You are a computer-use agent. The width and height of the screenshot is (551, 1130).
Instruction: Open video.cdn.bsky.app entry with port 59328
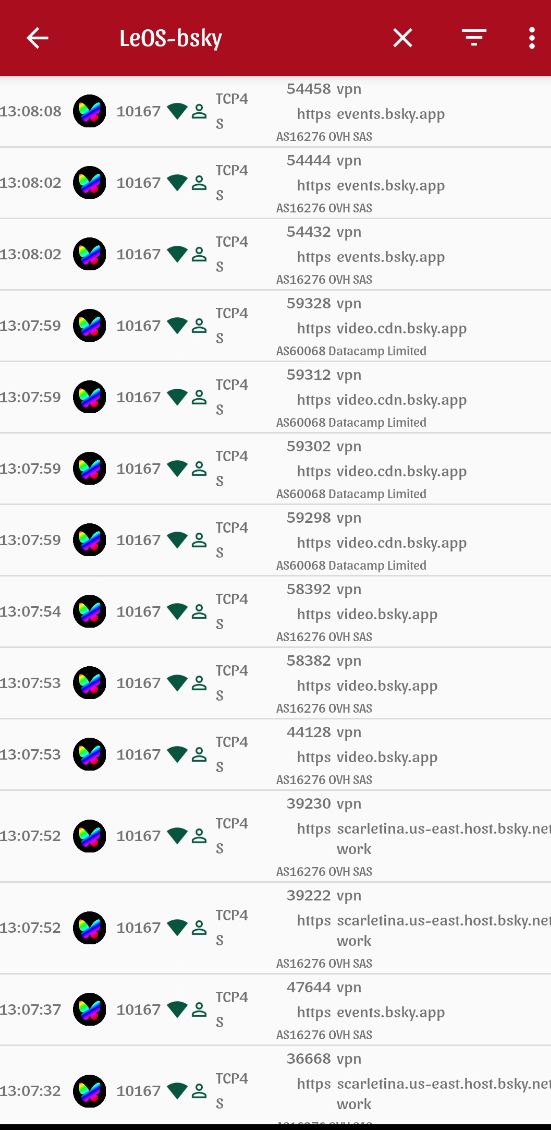(275, 326)
